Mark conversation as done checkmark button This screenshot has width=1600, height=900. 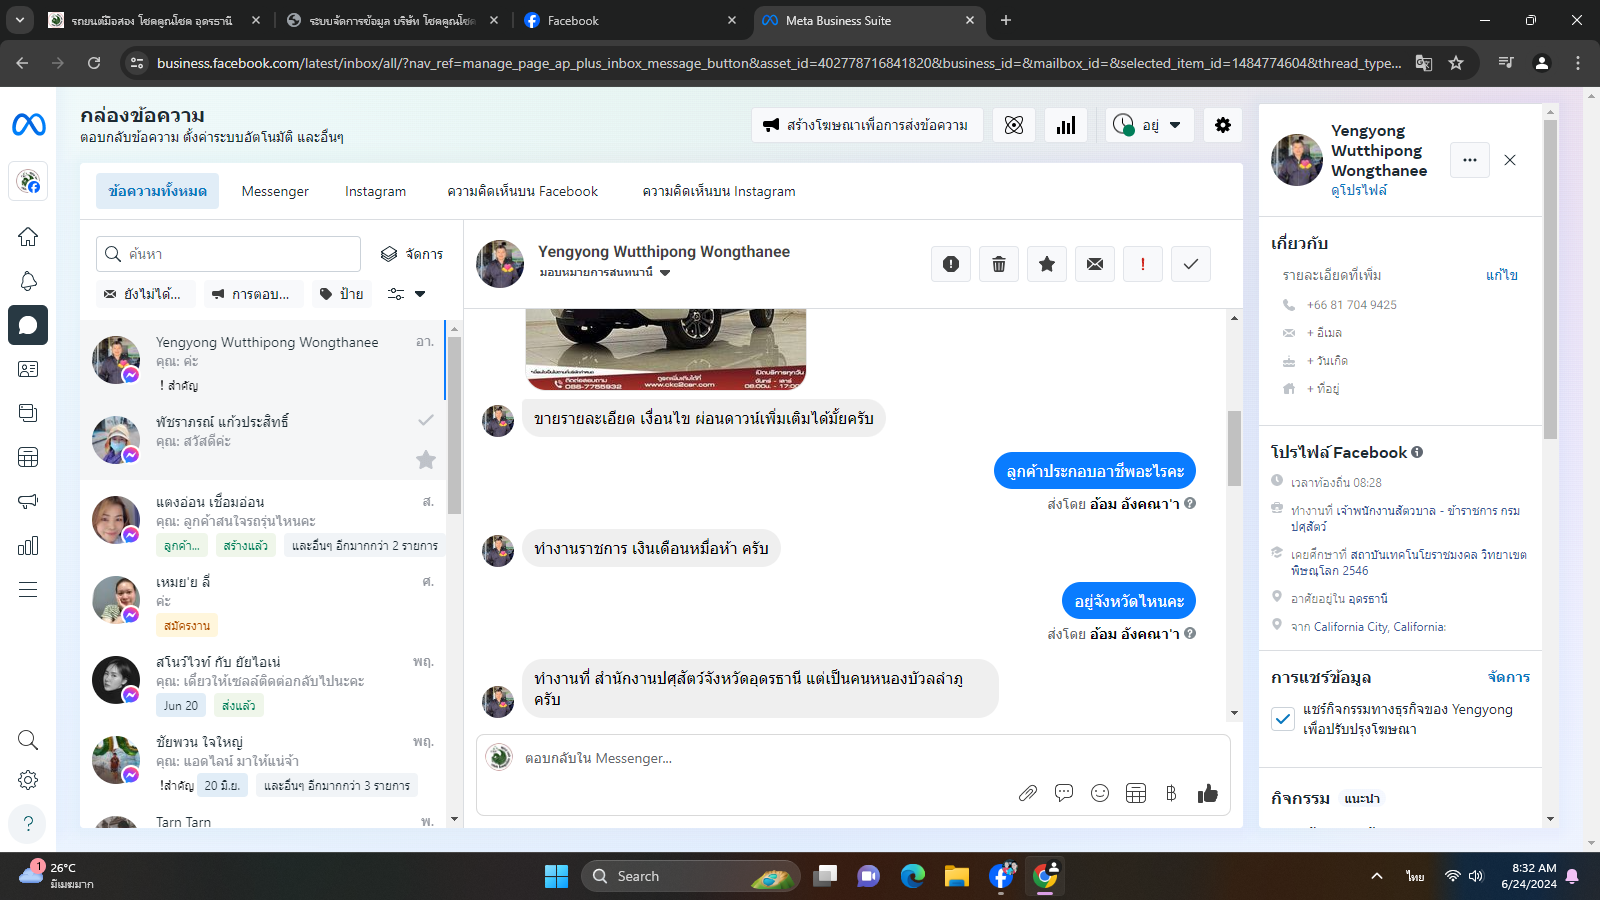click(x=1191, y=264)
